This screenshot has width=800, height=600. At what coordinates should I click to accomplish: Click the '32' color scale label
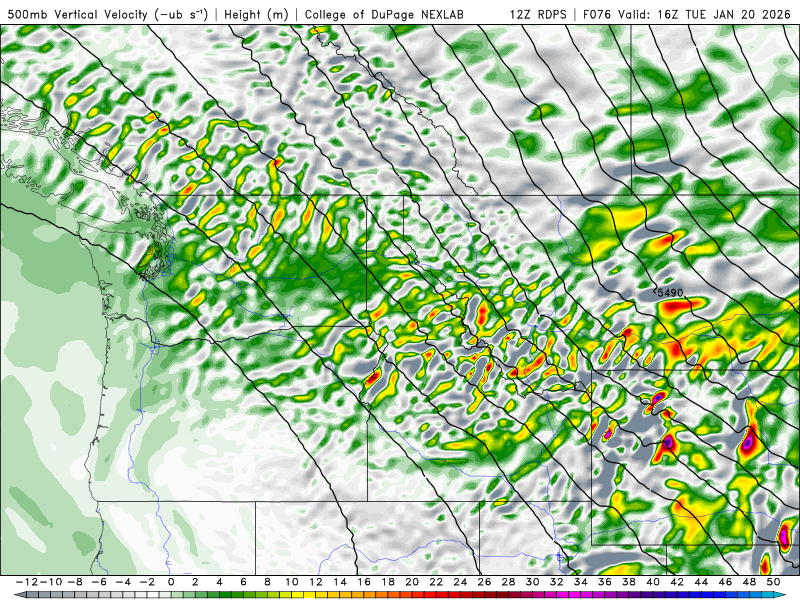557,582
